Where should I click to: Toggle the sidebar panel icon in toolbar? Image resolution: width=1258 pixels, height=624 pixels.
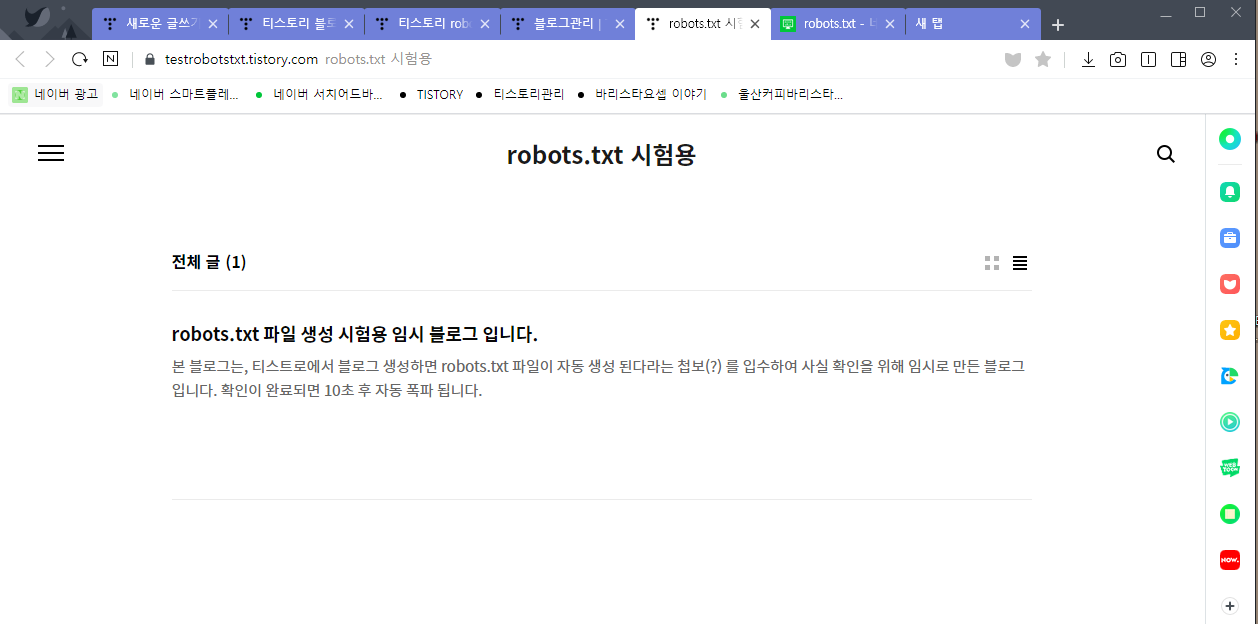[x=1178, y=60]
